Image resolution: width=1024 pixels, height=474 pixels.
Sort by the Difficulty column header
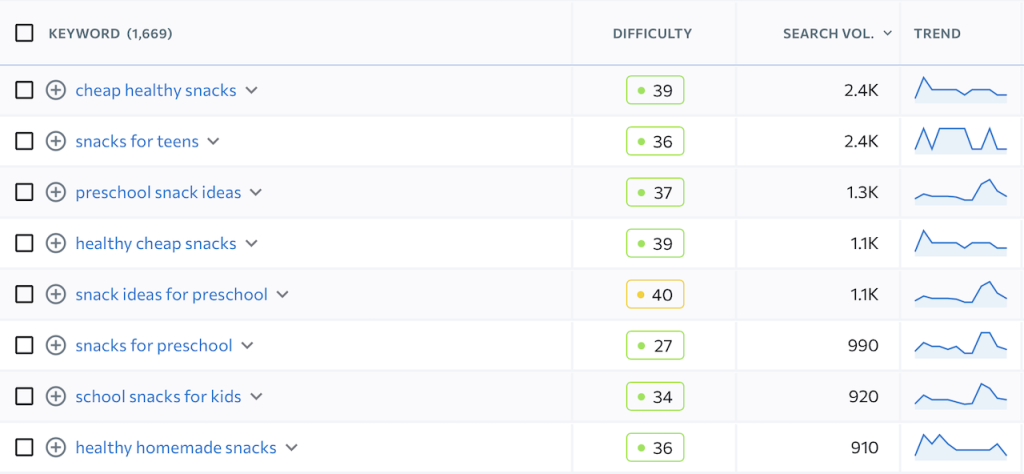coord(652,33)
